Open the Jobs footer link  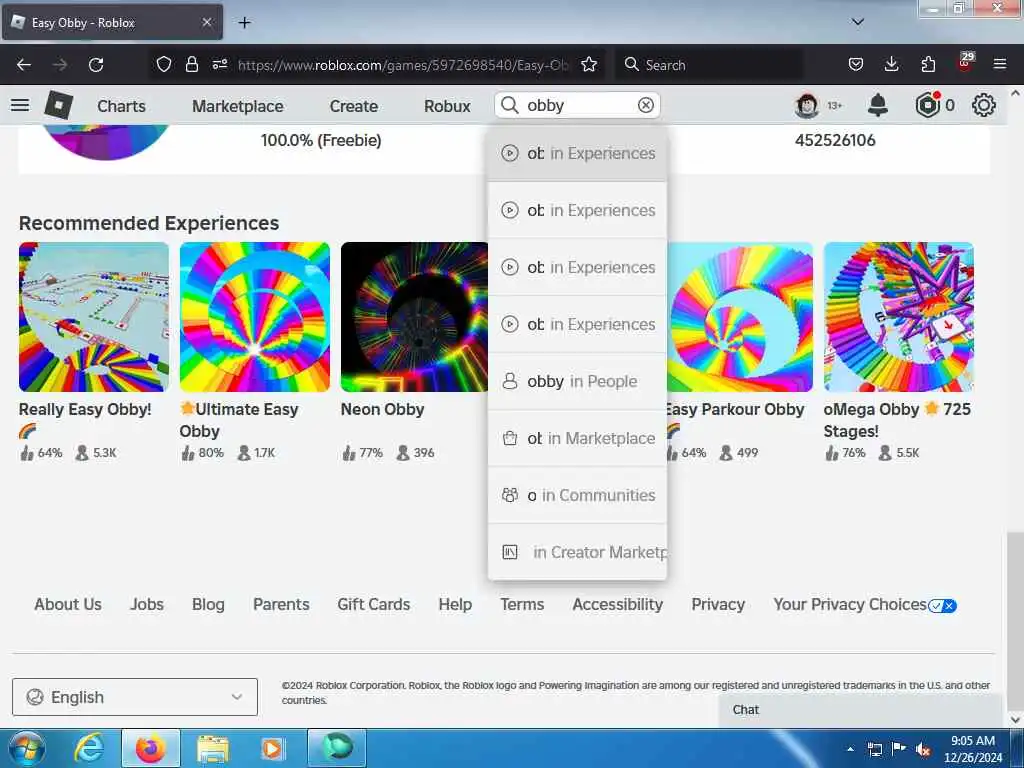point(147,605)
